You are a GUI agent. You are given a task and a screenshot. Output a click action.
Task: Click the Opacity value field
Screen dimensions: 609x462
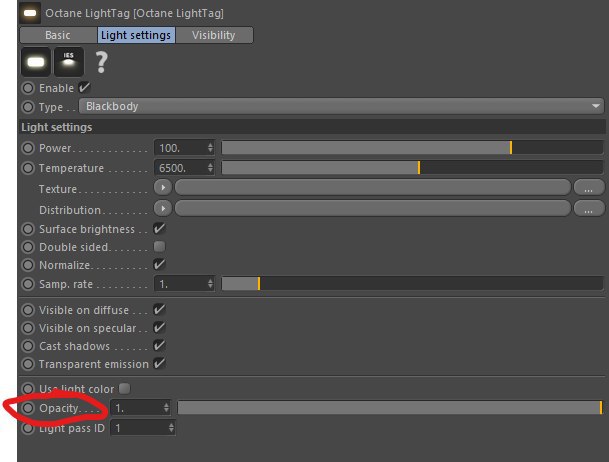[x=141, y=408]
